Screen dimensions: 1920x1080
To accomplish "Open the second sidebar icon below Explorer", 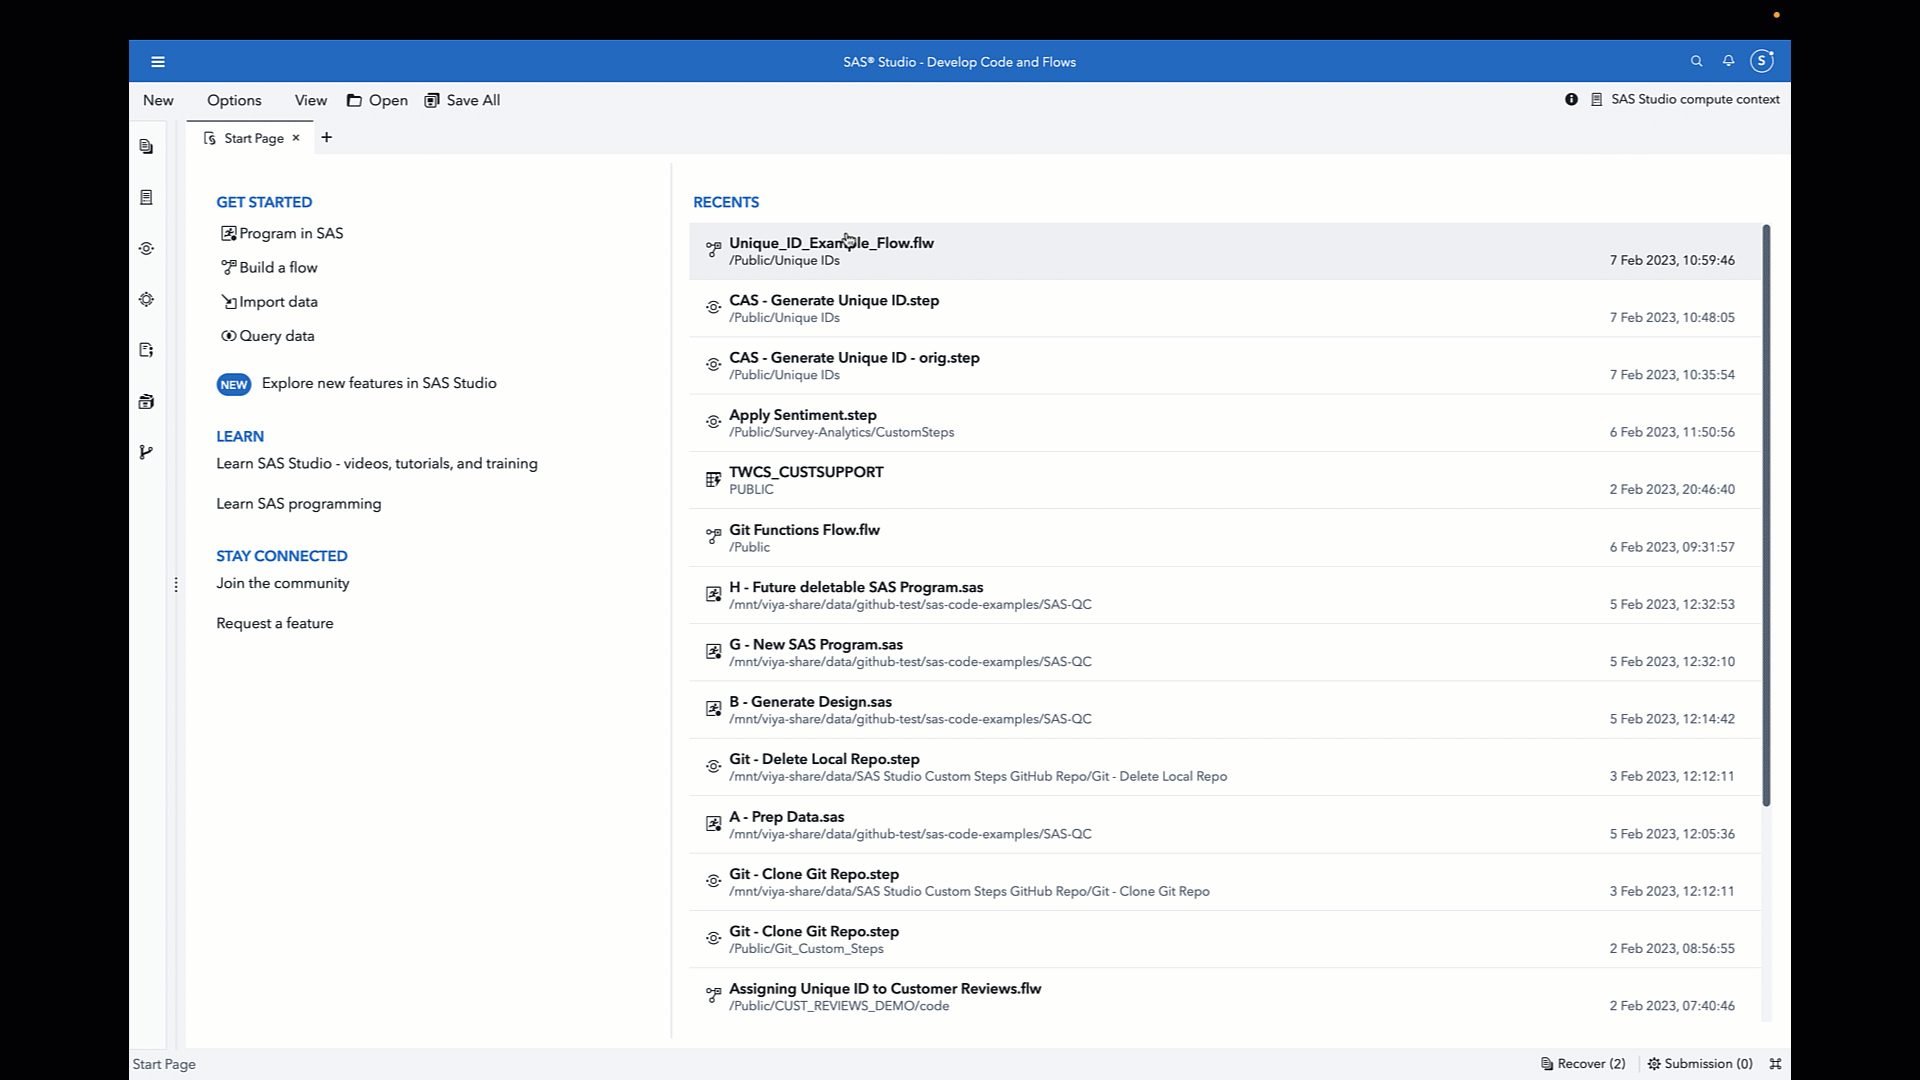I will pos(147,198).
